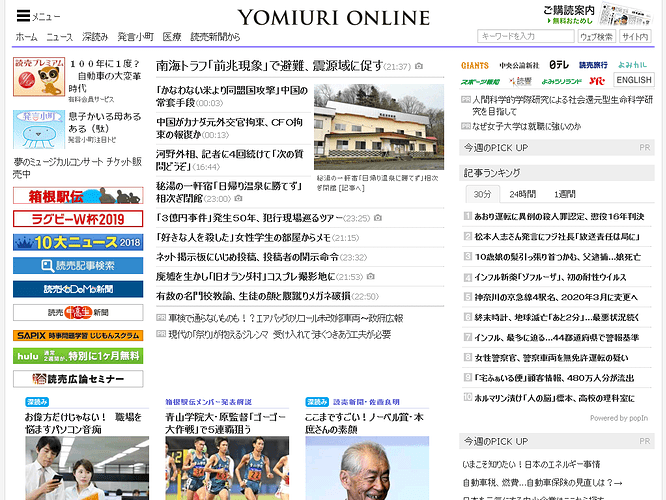Open ranking item 終末時計
The width and height of the screenshot is (666, 500).
pyautogui.click(x=556, y=317)
